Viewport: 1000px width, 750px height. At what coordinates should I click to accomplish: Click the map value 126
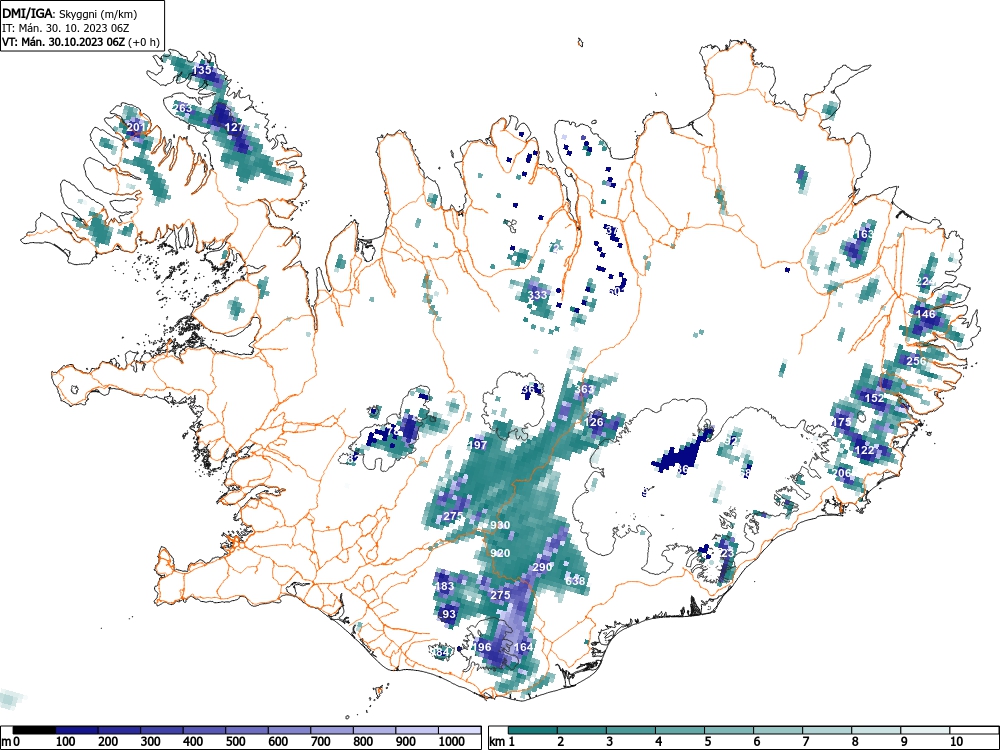pyautogui.click(x=594, y=422)
